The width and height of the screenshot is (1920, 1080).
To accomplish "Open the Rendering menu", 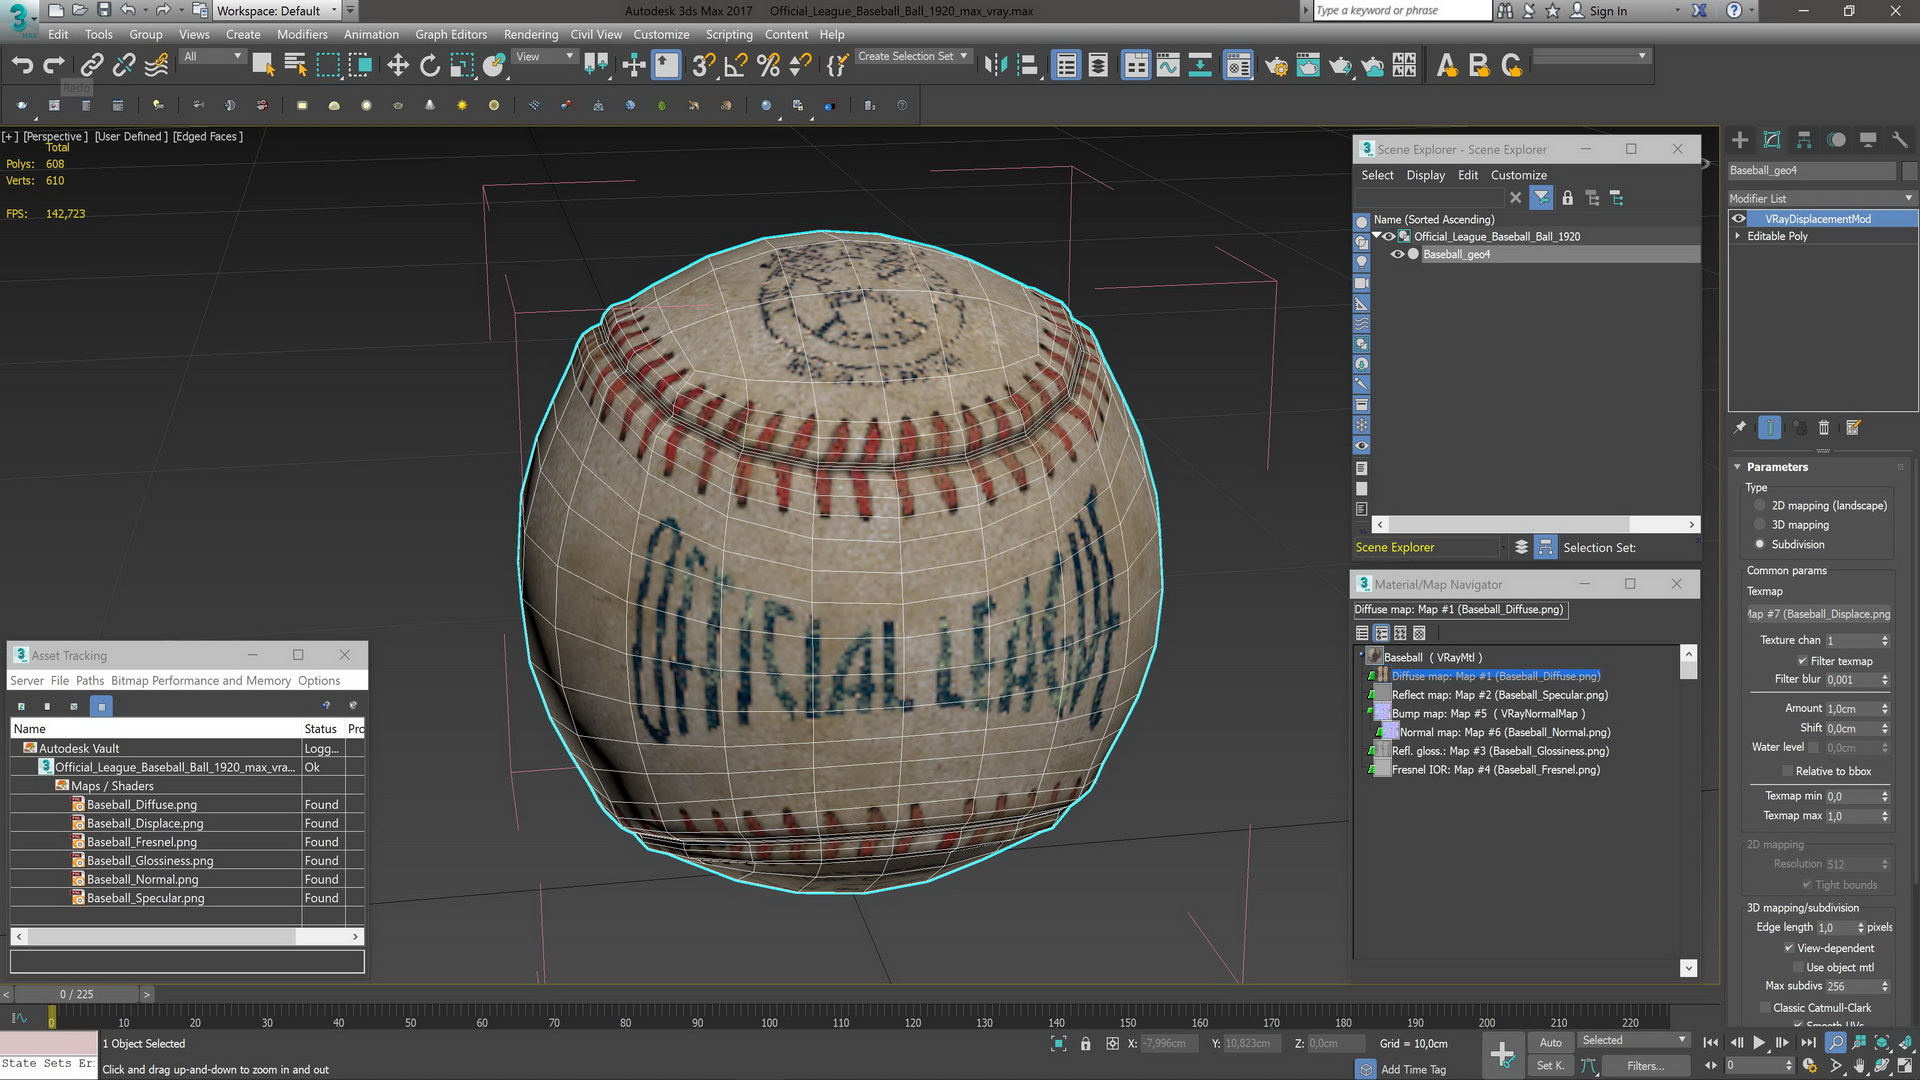I will pyautogui.click(x=531, y=34).
